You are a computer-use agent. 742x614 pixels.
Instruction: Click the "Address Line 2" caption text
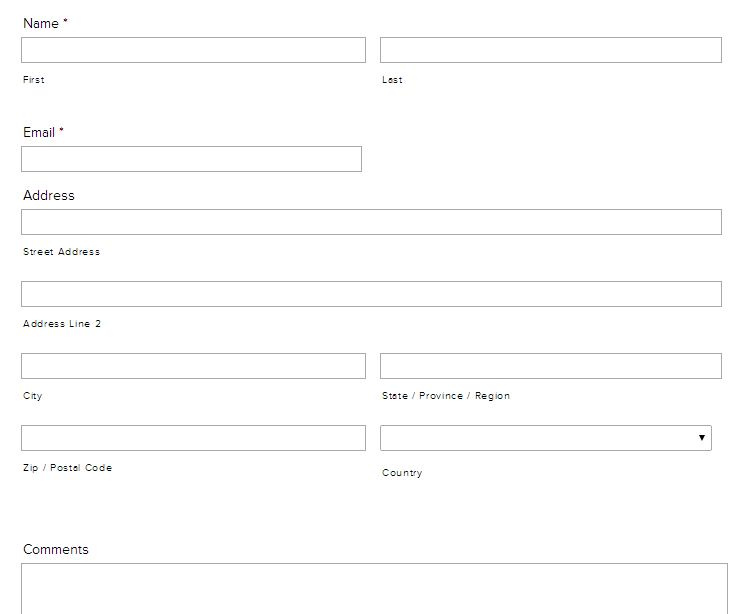tap(62, 324)
